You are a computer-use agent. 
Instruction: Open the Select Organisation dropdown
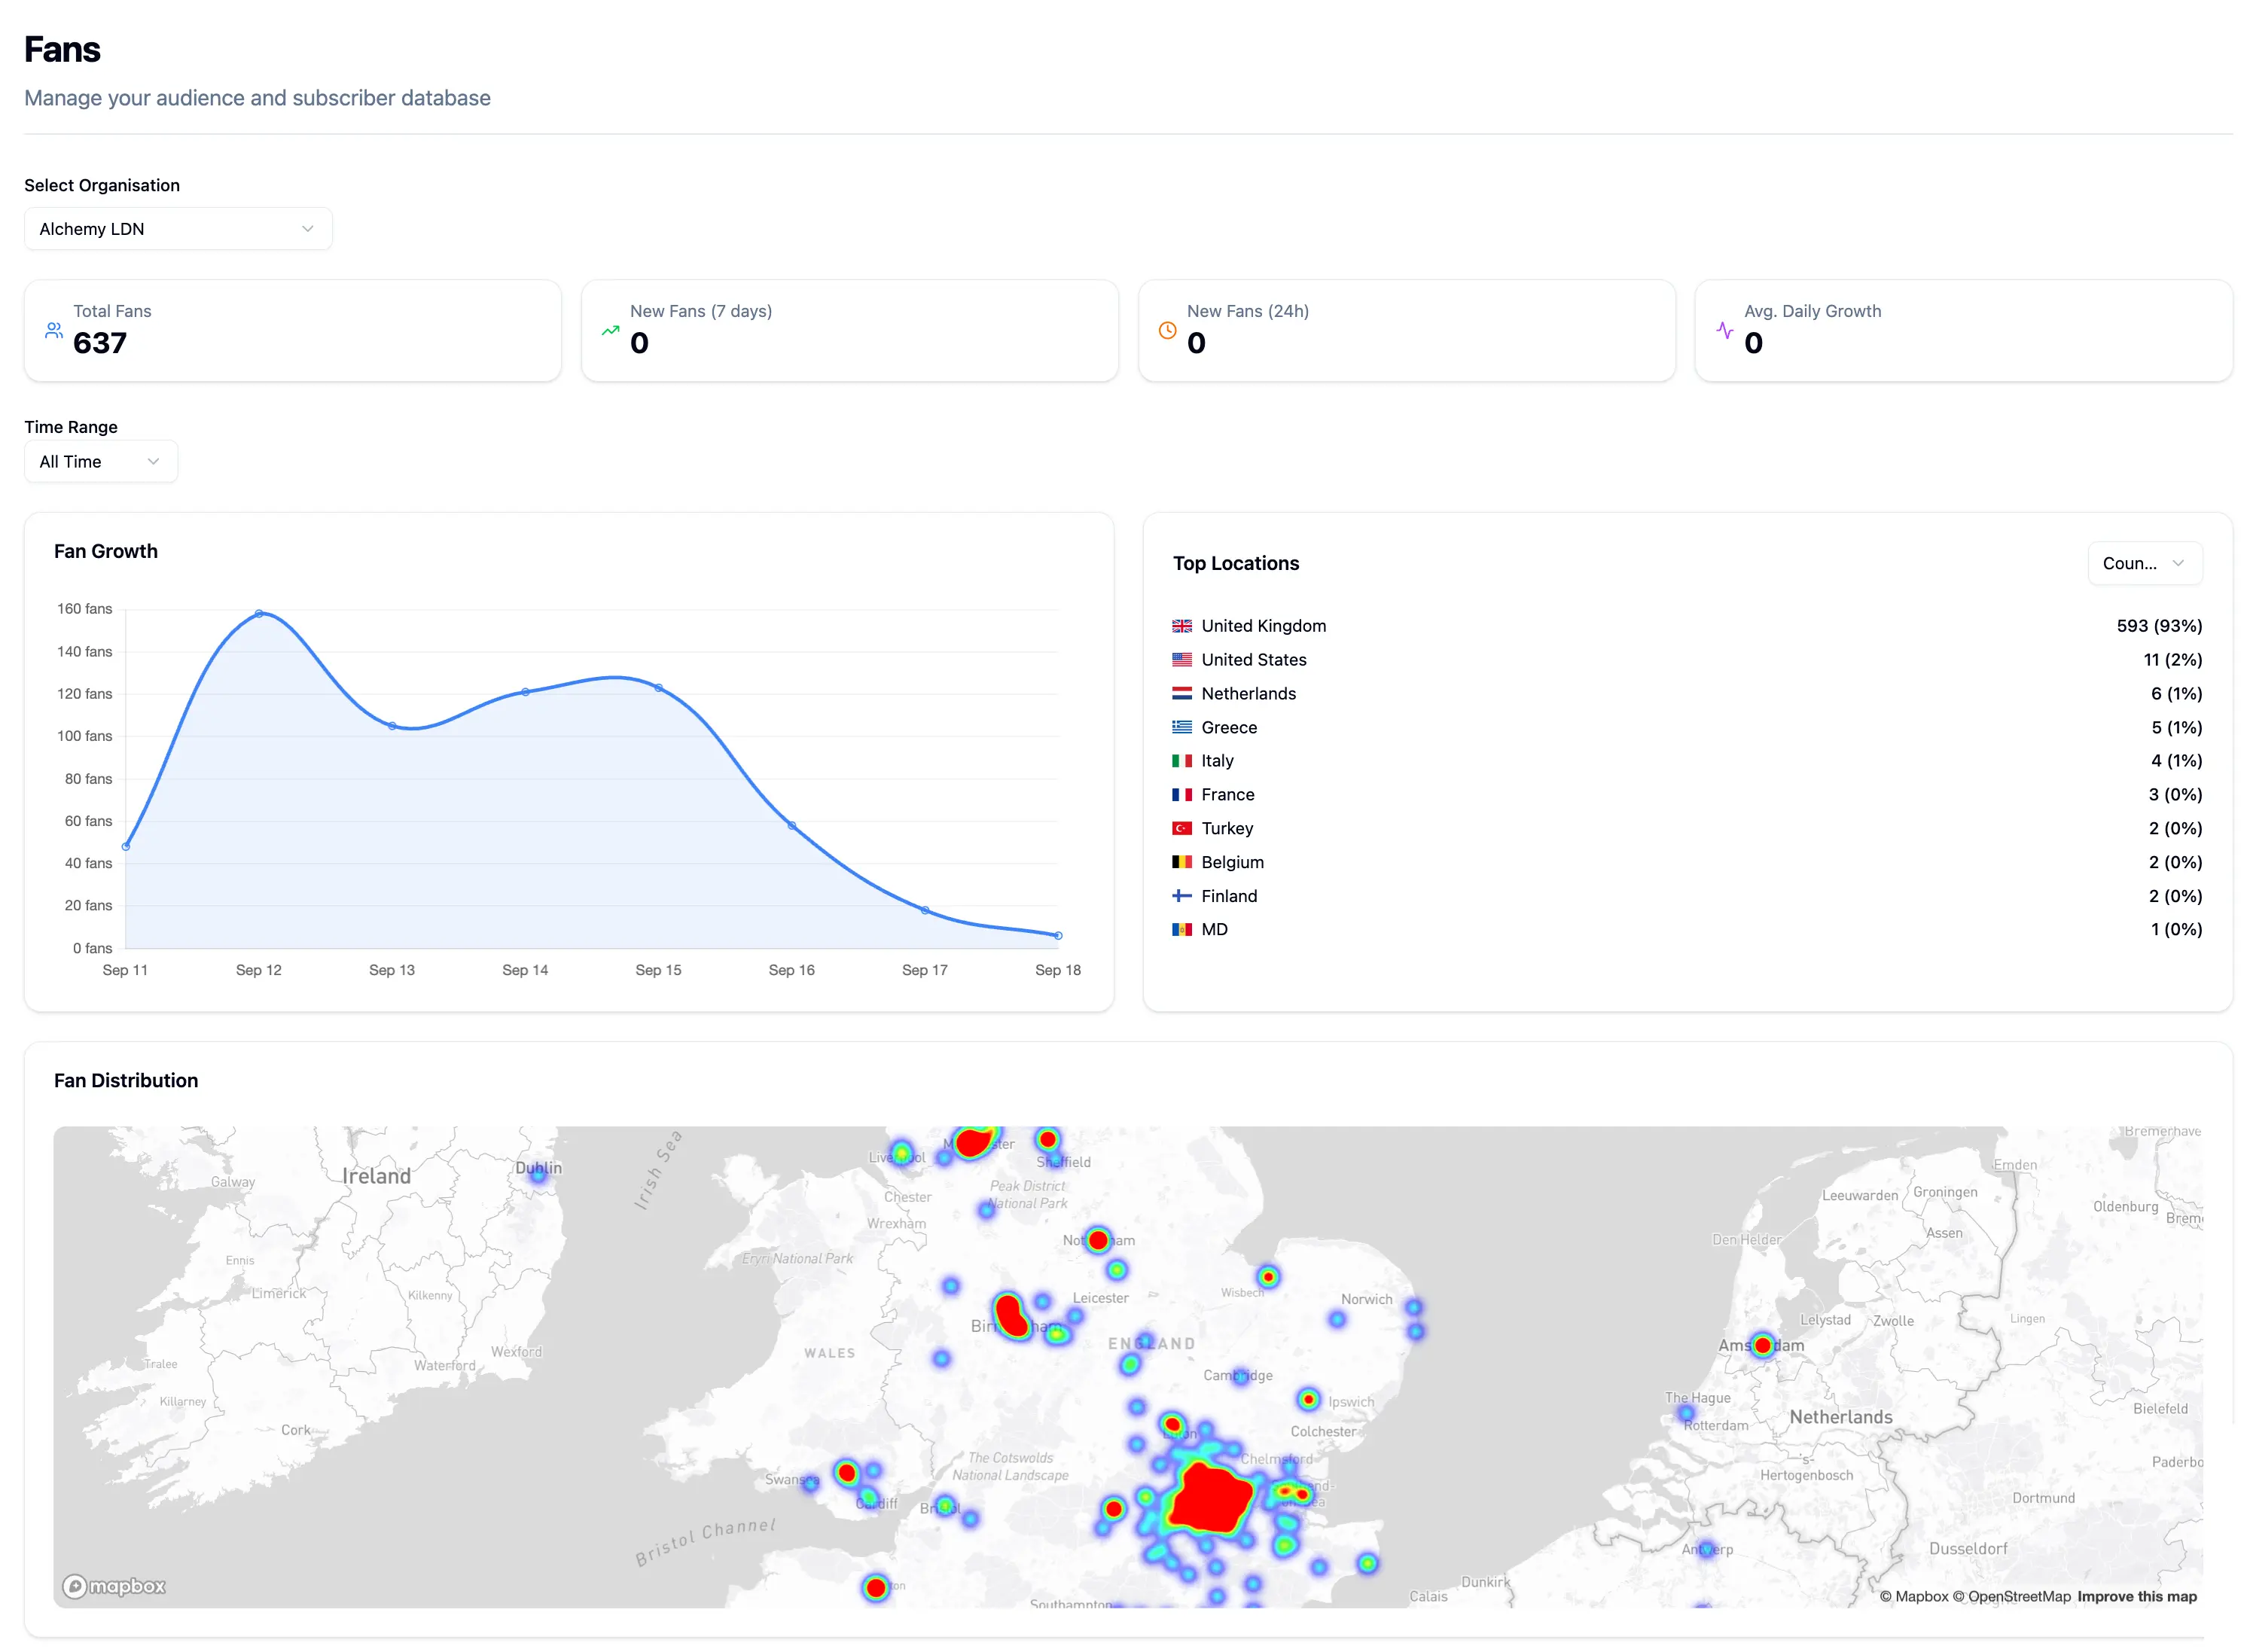pyautogui.click(x=177, y=228)
